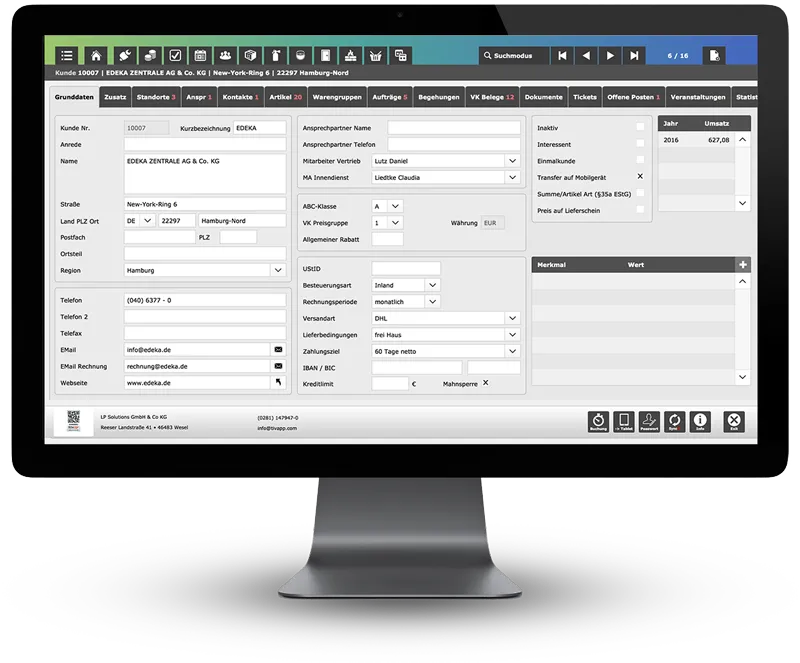The image size is (800, 663).
Task: Open the Zahlungsziel dropdown
Action: click(x=512, y=351)
